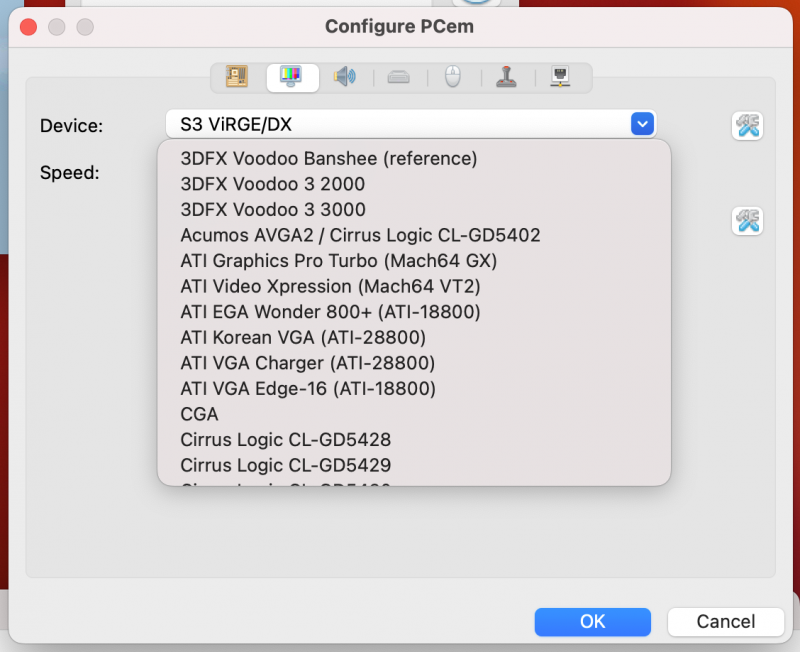Select ATI Graphics Pro Turbo (Mach64 GX)
This screenshot has width=800, height=652.
pyautogui.click(x=339, y=261)
